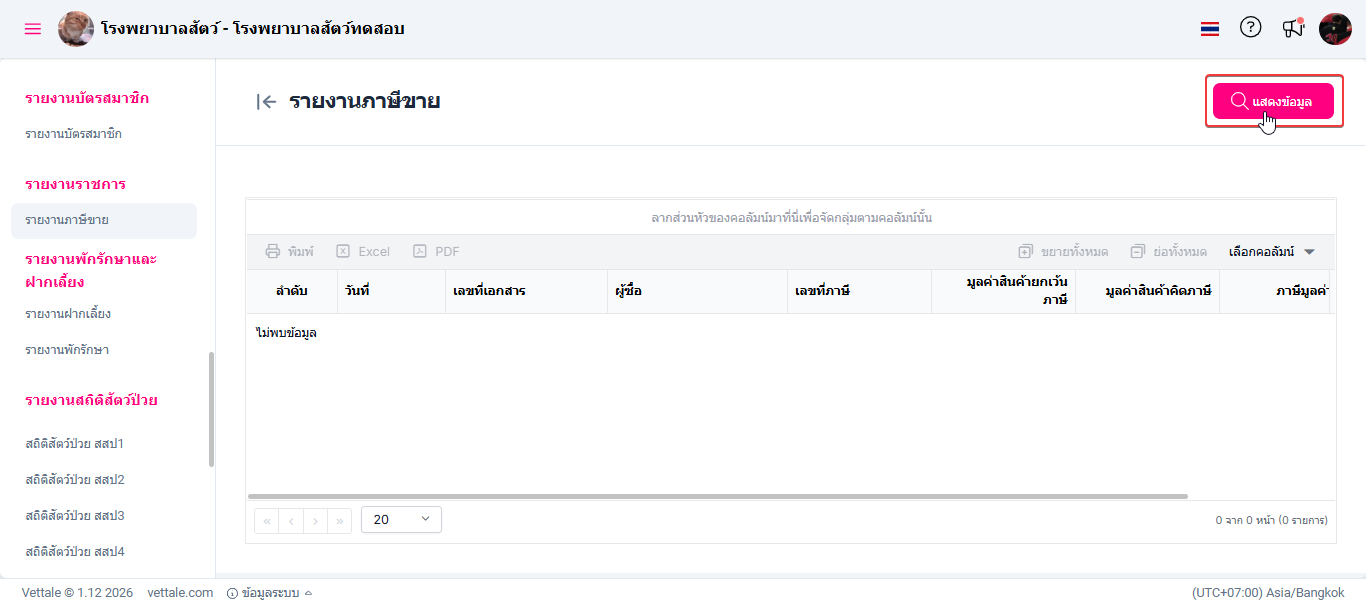Open the เลือกคอลัมน์ column chooser dropdown
This screenshot has width=1366, height=607.
coord(1272,252)
